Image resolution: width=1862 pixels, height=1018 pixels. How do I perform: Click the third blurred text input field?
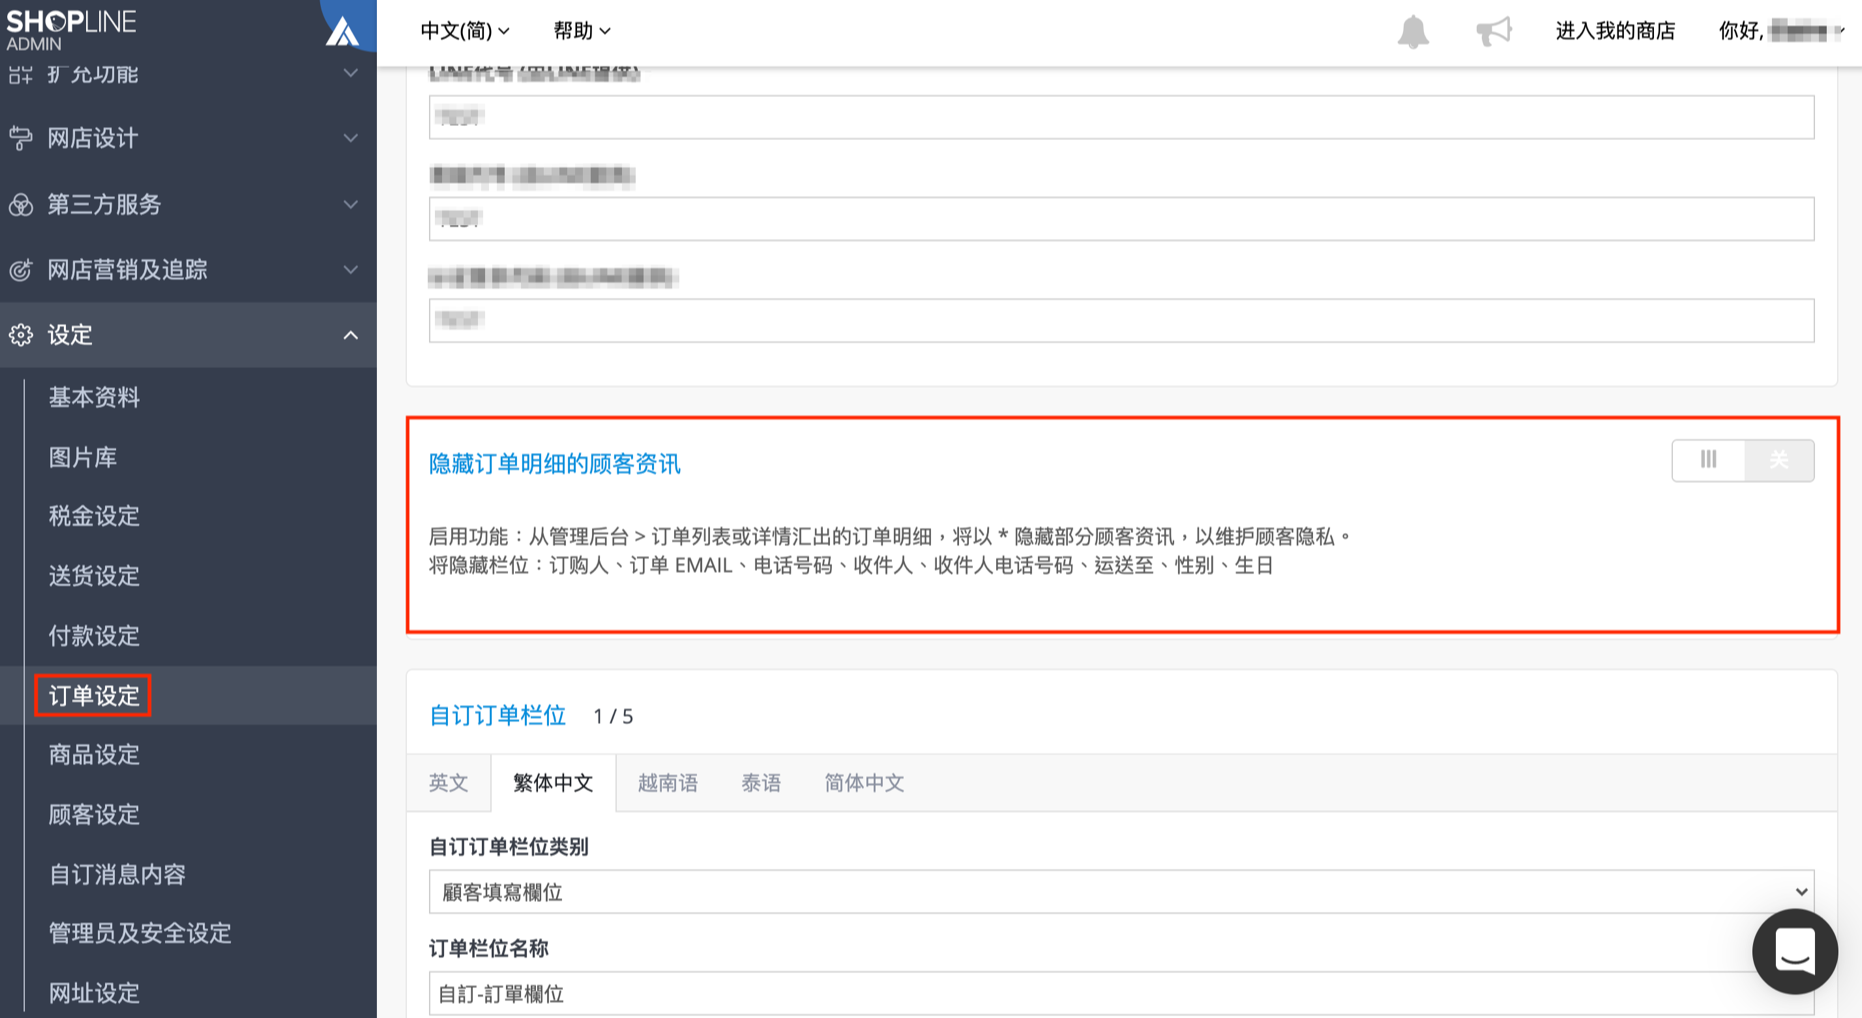tap(1121, 321)
